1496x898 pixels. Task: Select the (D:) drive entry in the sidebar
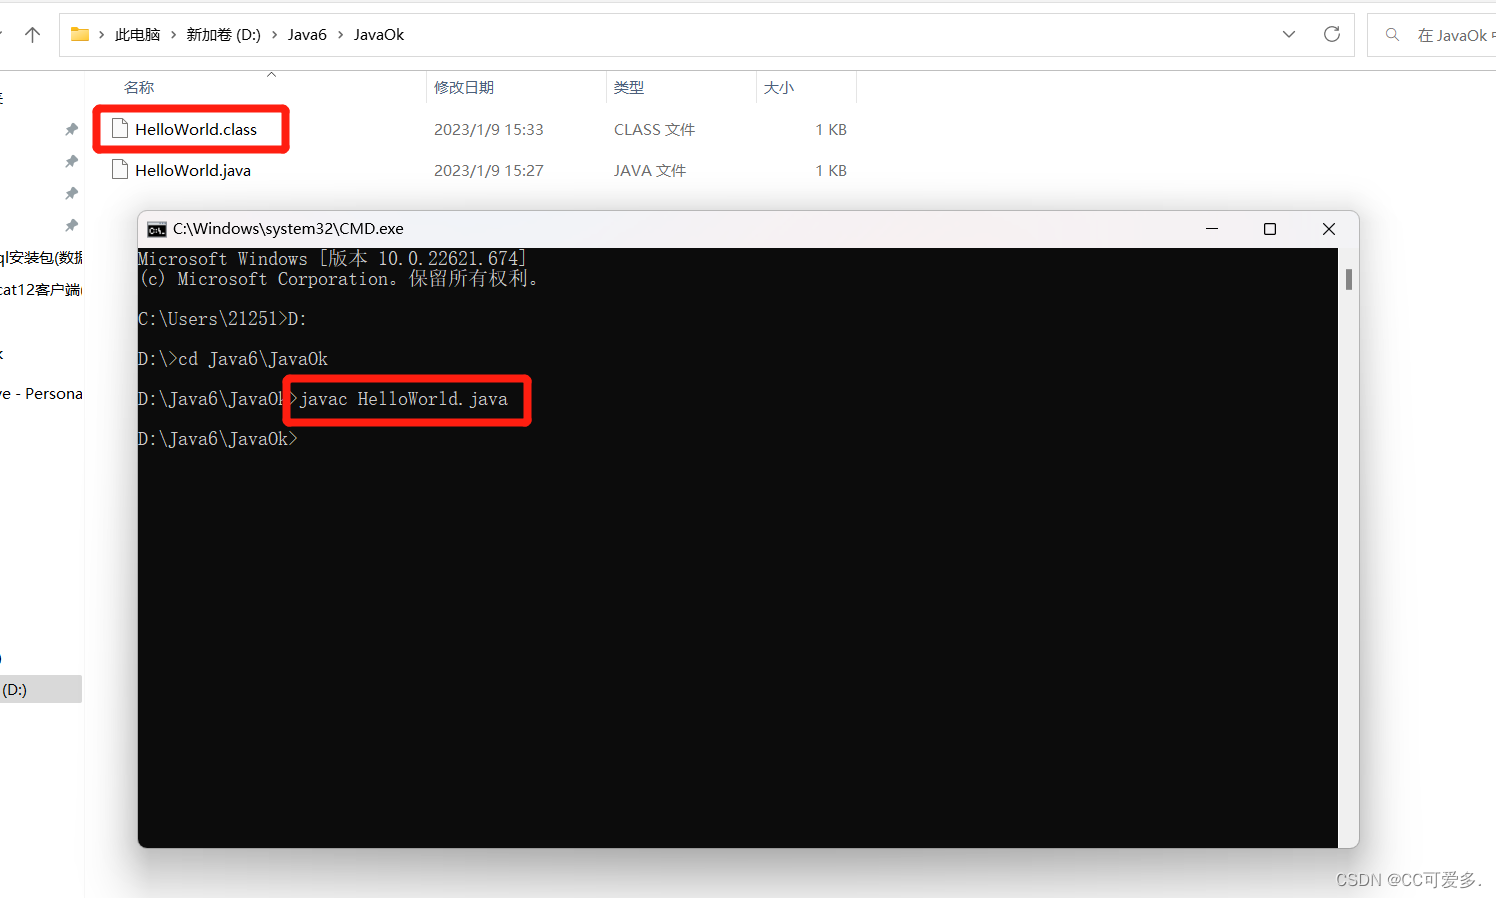coord(14,689)
